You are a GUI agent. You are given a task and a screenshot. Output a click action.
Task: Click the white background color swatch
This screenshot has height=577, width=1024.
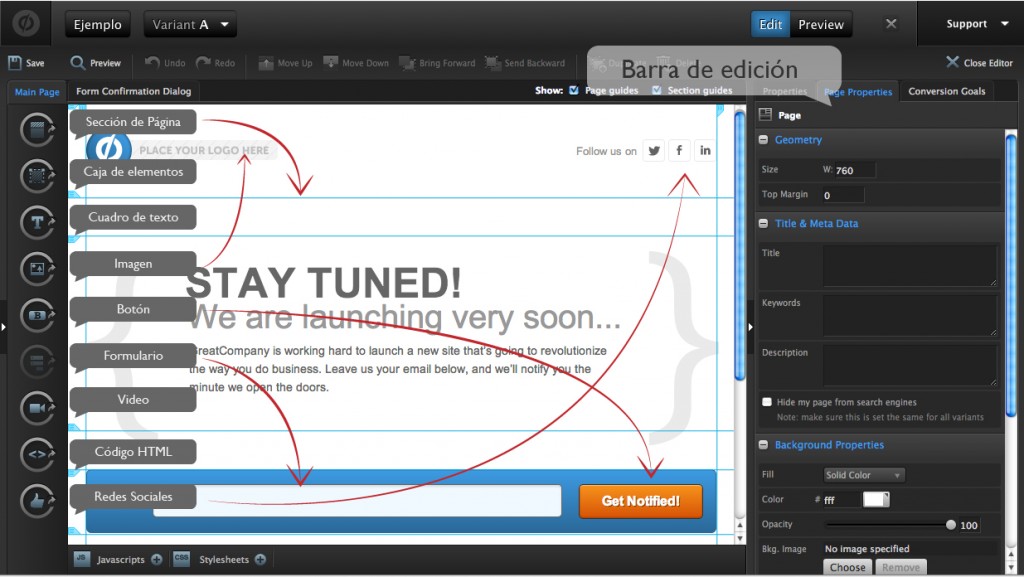click(x=875, y=499)
